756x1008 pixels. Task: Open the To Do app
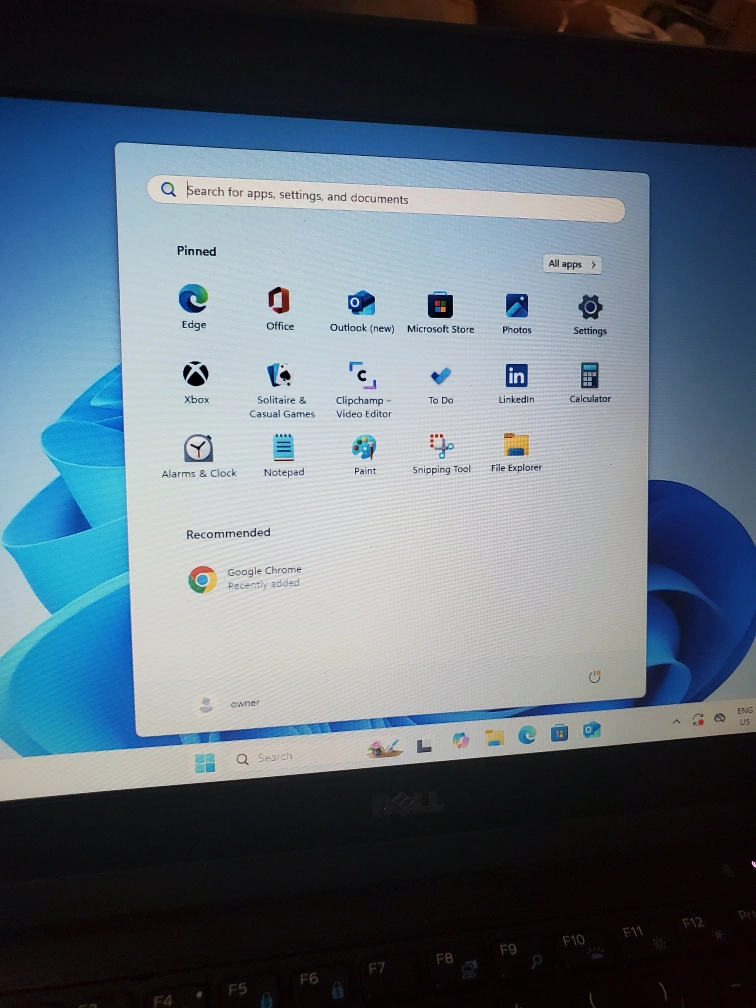pos(440,377)
